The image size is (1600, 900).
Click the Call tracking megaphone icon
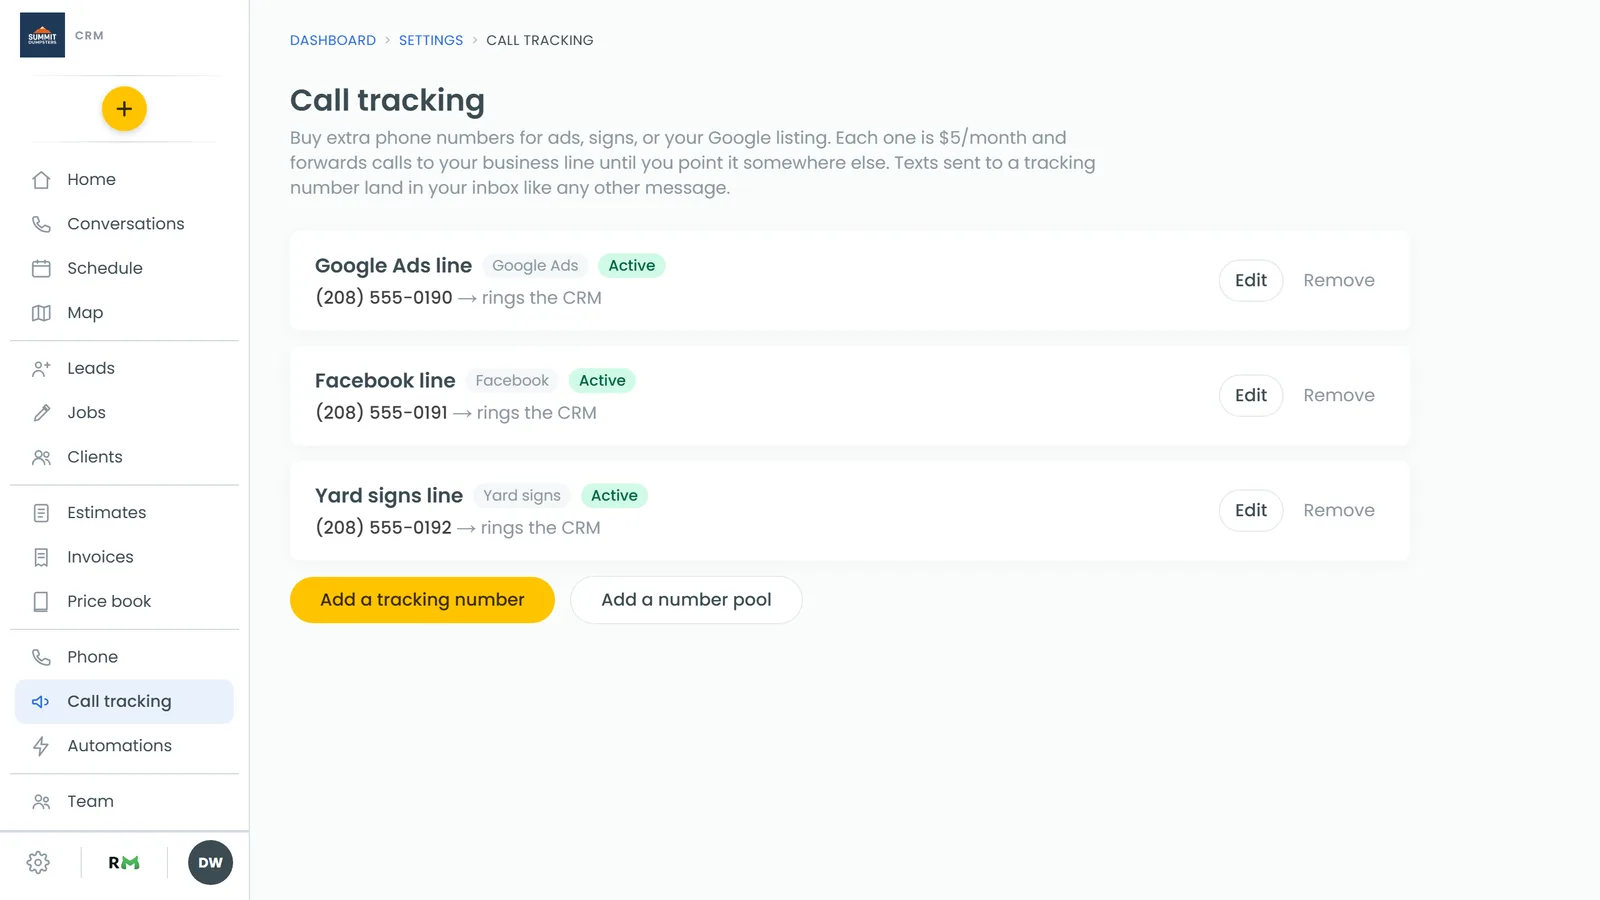(41, 702)
